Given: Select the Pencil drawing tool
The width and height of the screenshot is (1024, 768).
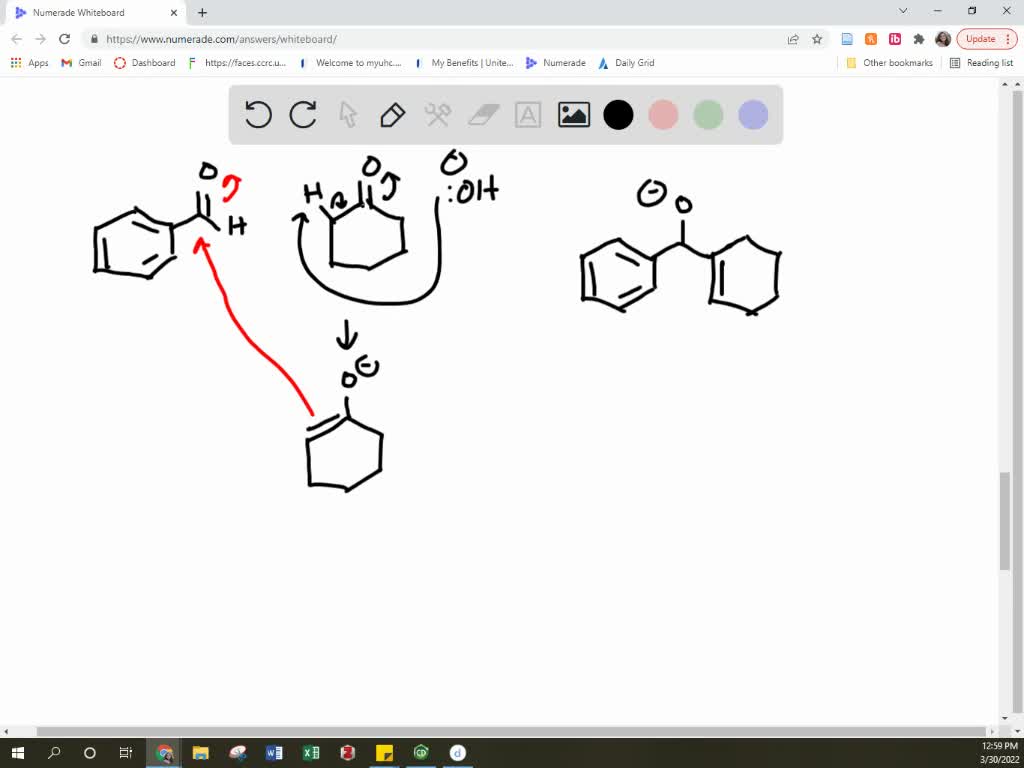Looking at the screenshot, I should click(391, 115).
